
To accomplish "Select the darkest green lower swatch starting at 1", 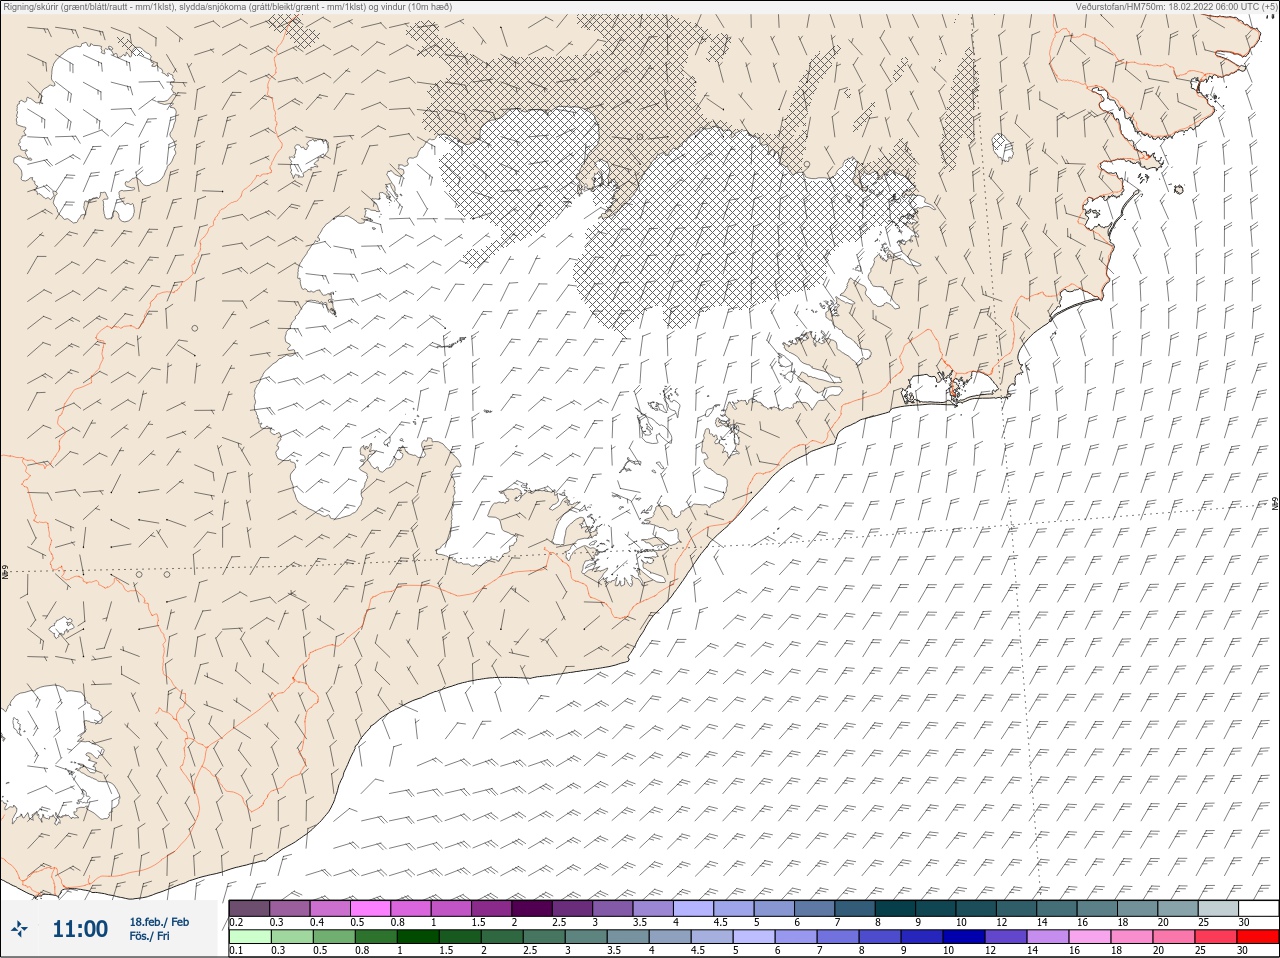I will click(418, 936).
